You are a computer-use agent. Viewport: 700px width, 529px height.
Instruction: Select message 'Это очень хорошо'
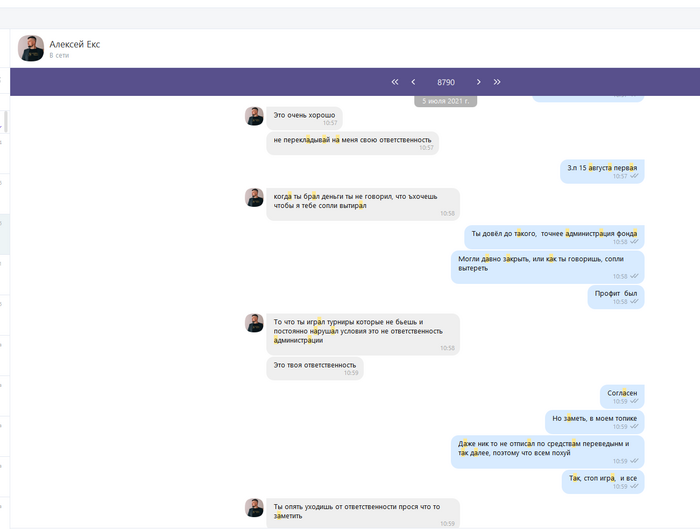(x=304, y=118)
